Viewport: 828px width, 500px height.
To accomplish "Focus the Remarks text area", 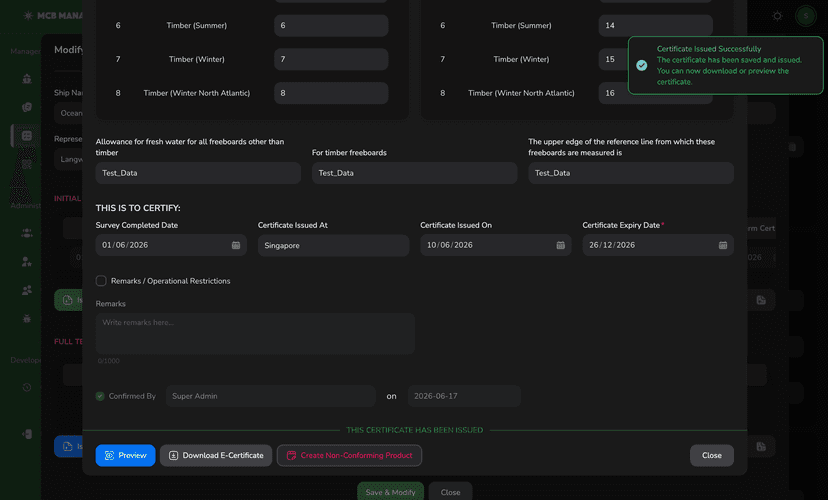I will (x=255, y=333).
